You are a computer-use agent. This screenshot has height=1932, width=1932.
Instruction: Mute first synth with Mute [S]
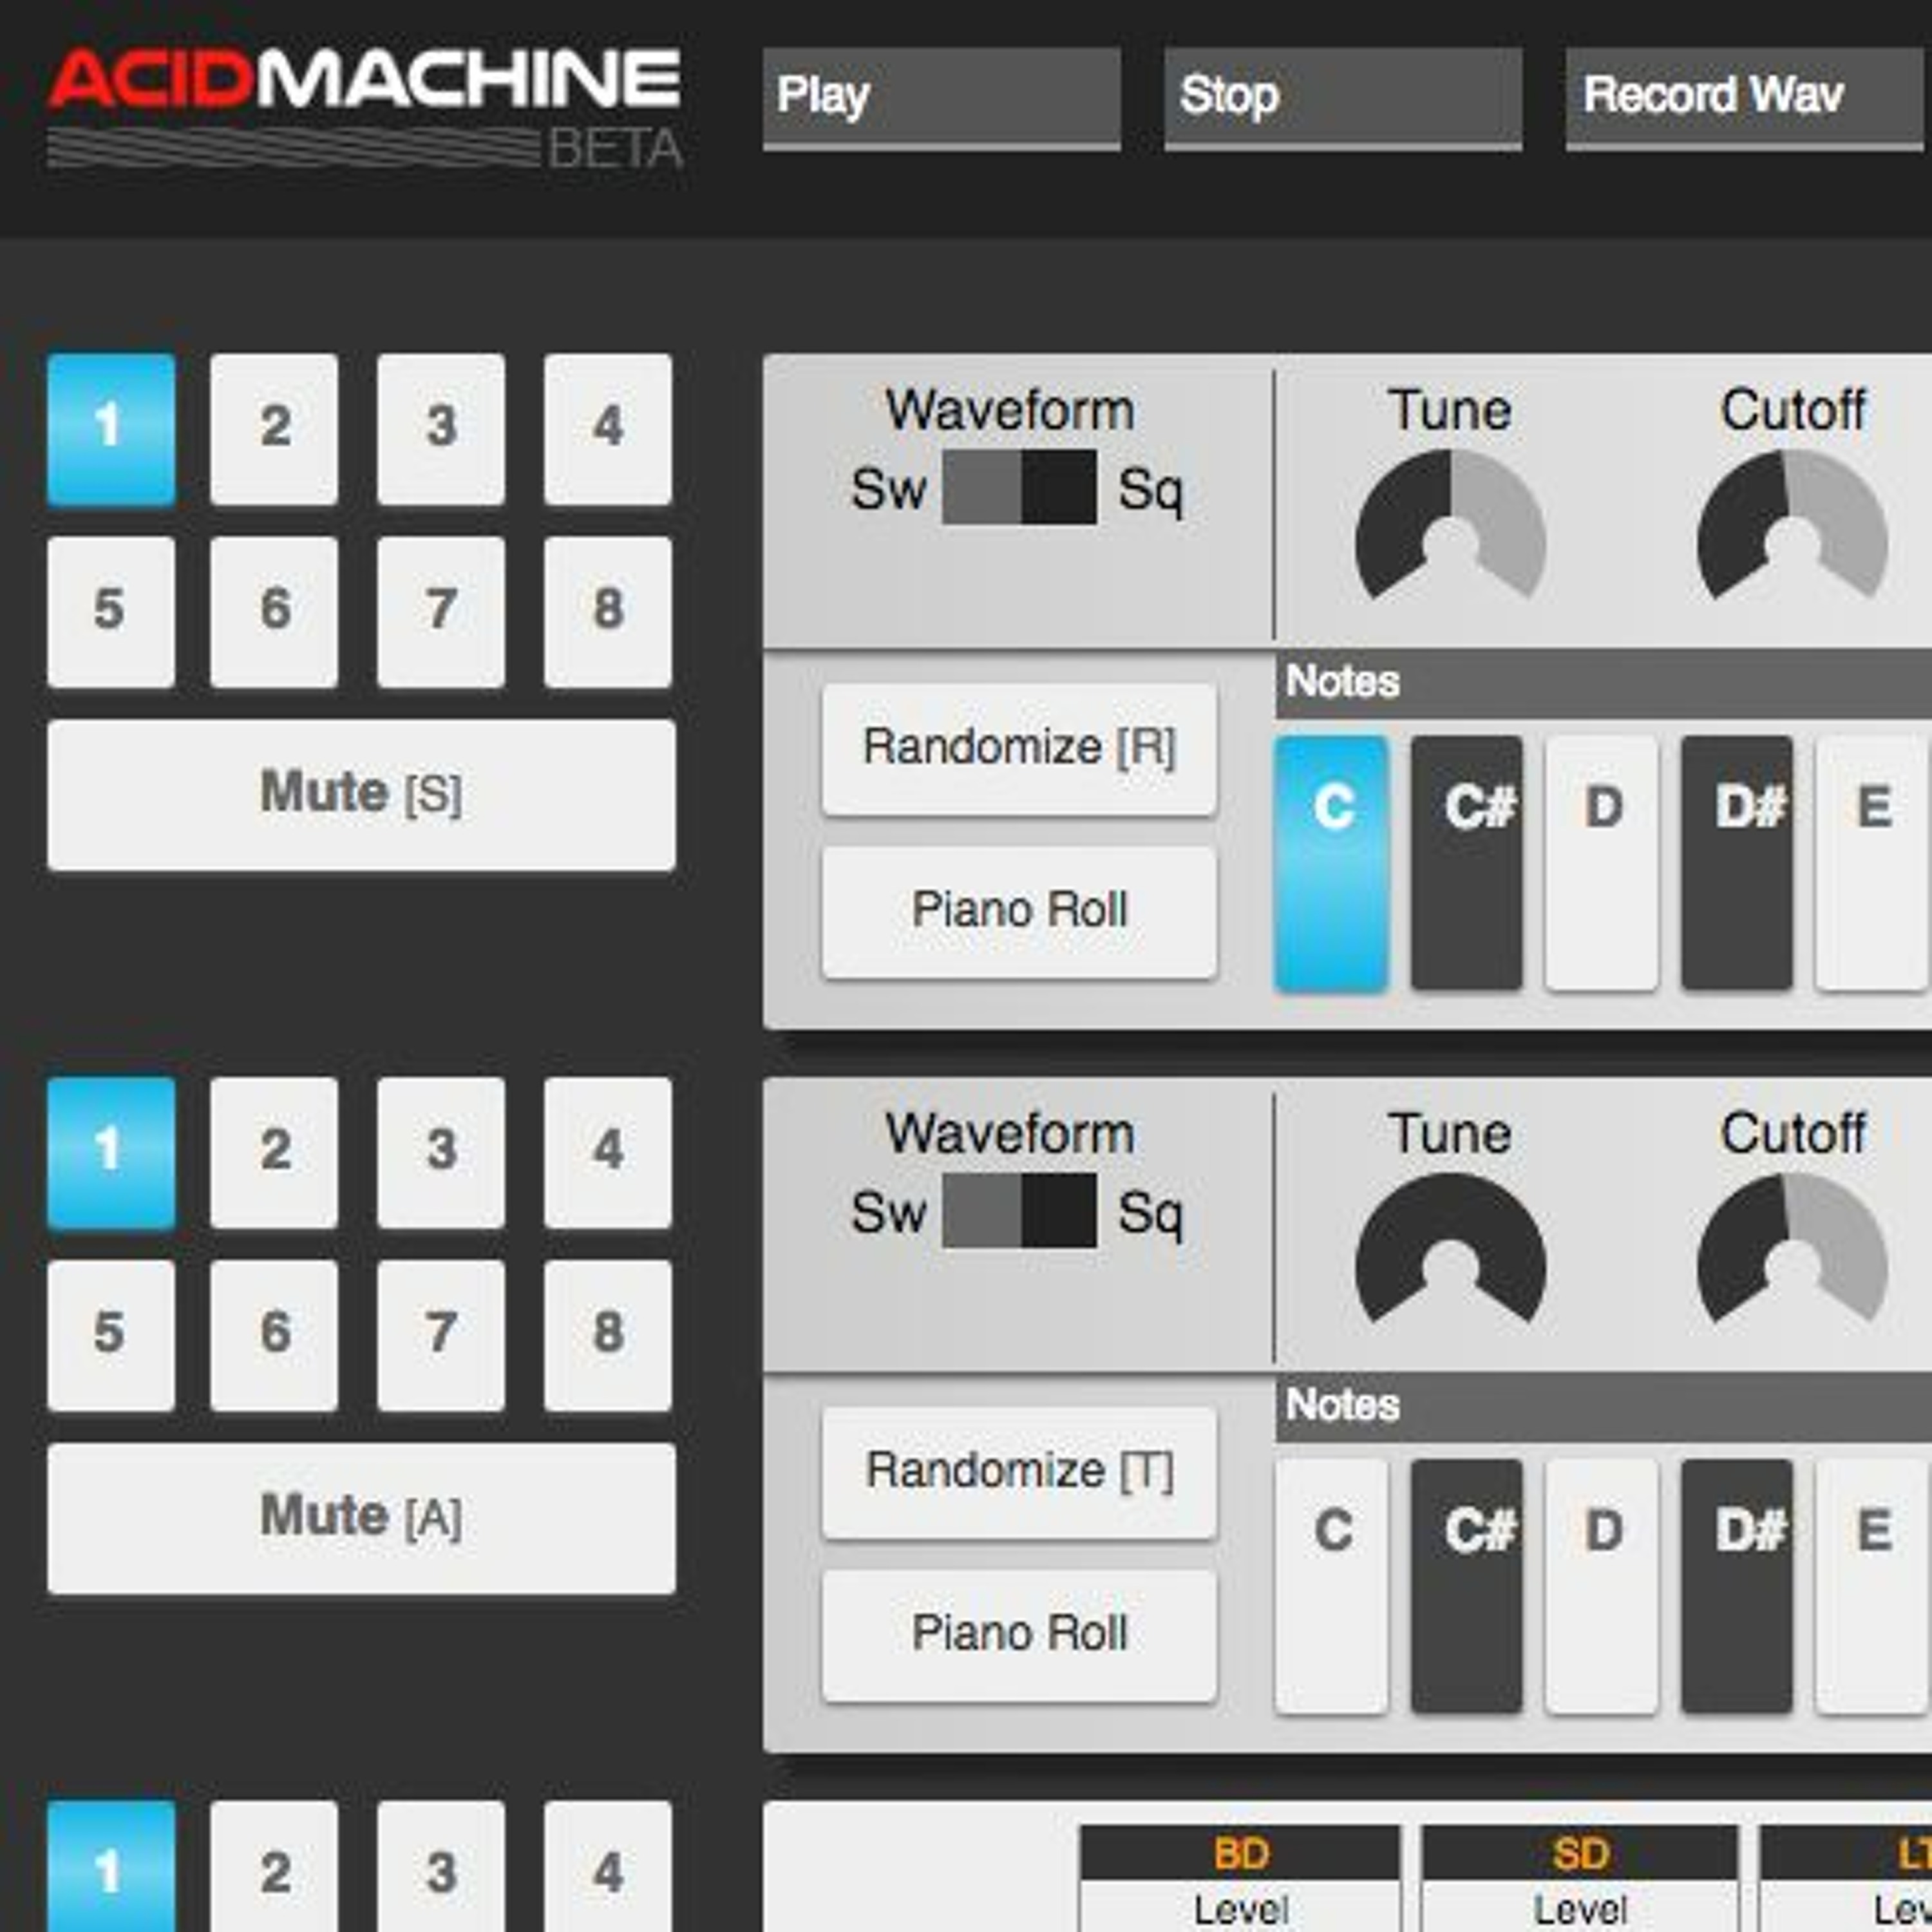361,795
